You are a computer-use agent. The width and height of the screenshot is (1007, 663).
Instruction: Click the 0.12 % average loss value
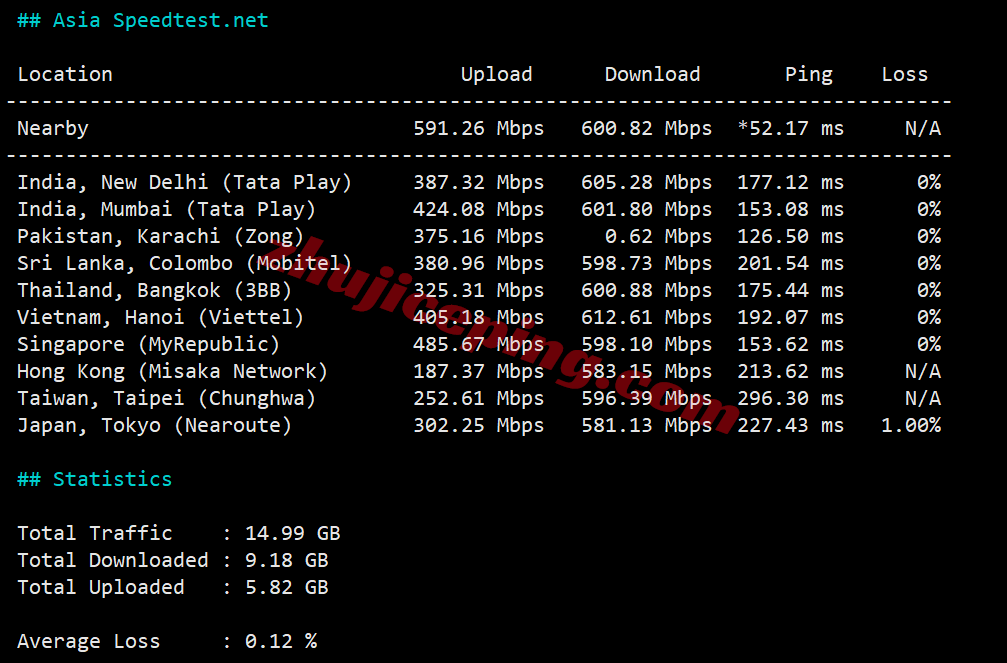tap(281, 641)
